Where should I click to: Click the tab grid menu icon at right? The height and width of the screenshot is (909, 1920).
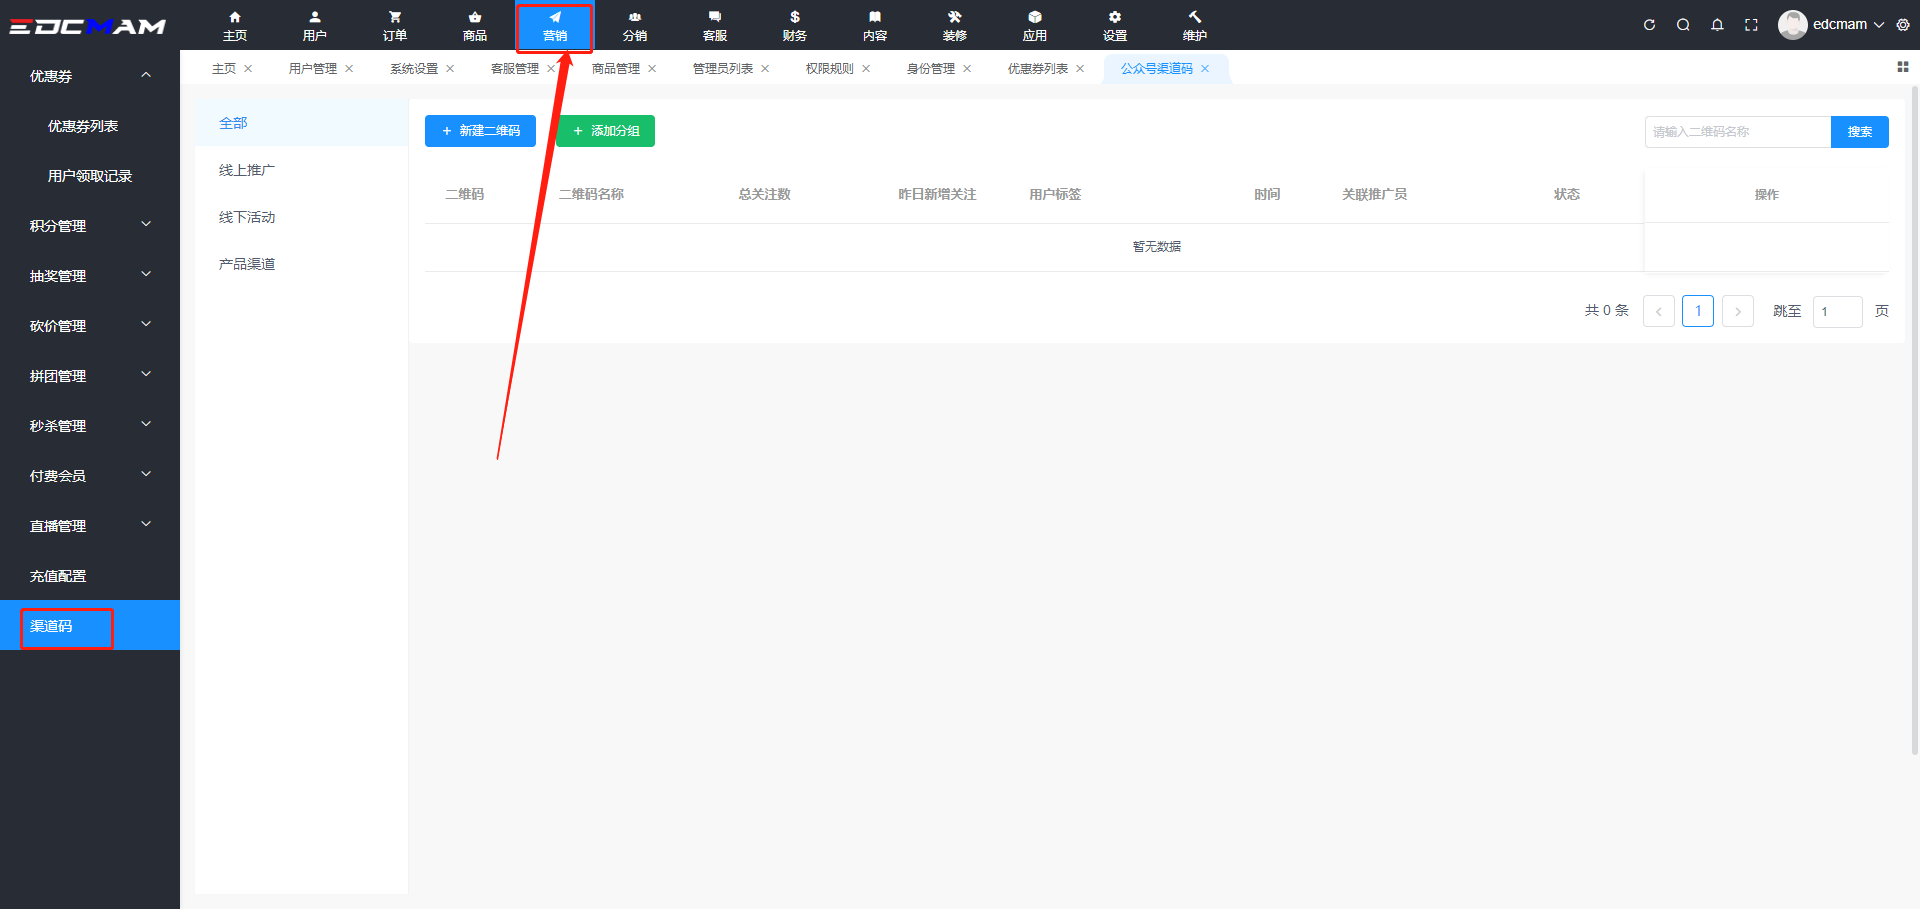click(x=1902, y=67)
